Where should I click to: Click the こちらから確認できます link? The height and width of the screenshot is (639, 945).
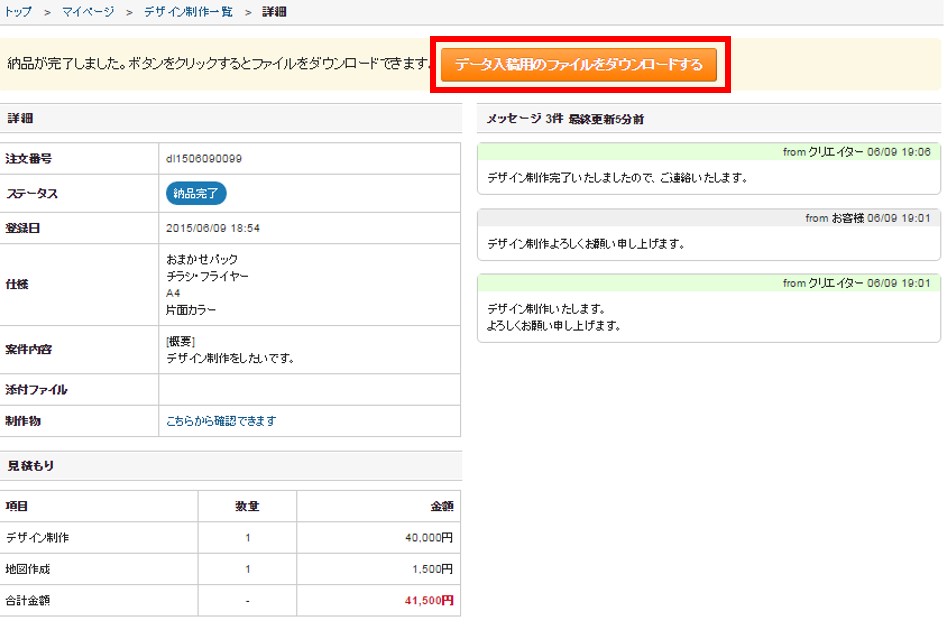click(x=221, y=421)
